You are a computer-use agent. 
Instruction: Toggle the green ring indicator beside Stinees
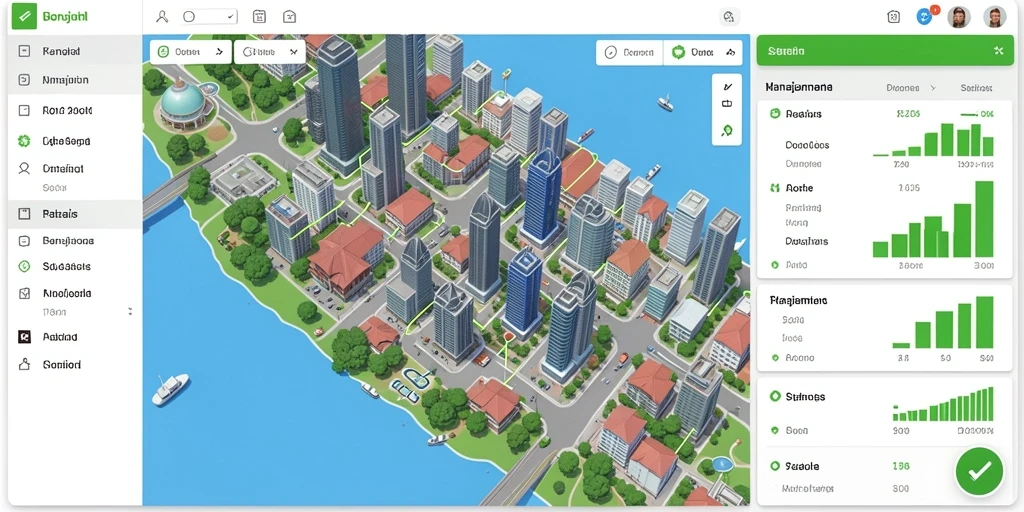point(775,396)
